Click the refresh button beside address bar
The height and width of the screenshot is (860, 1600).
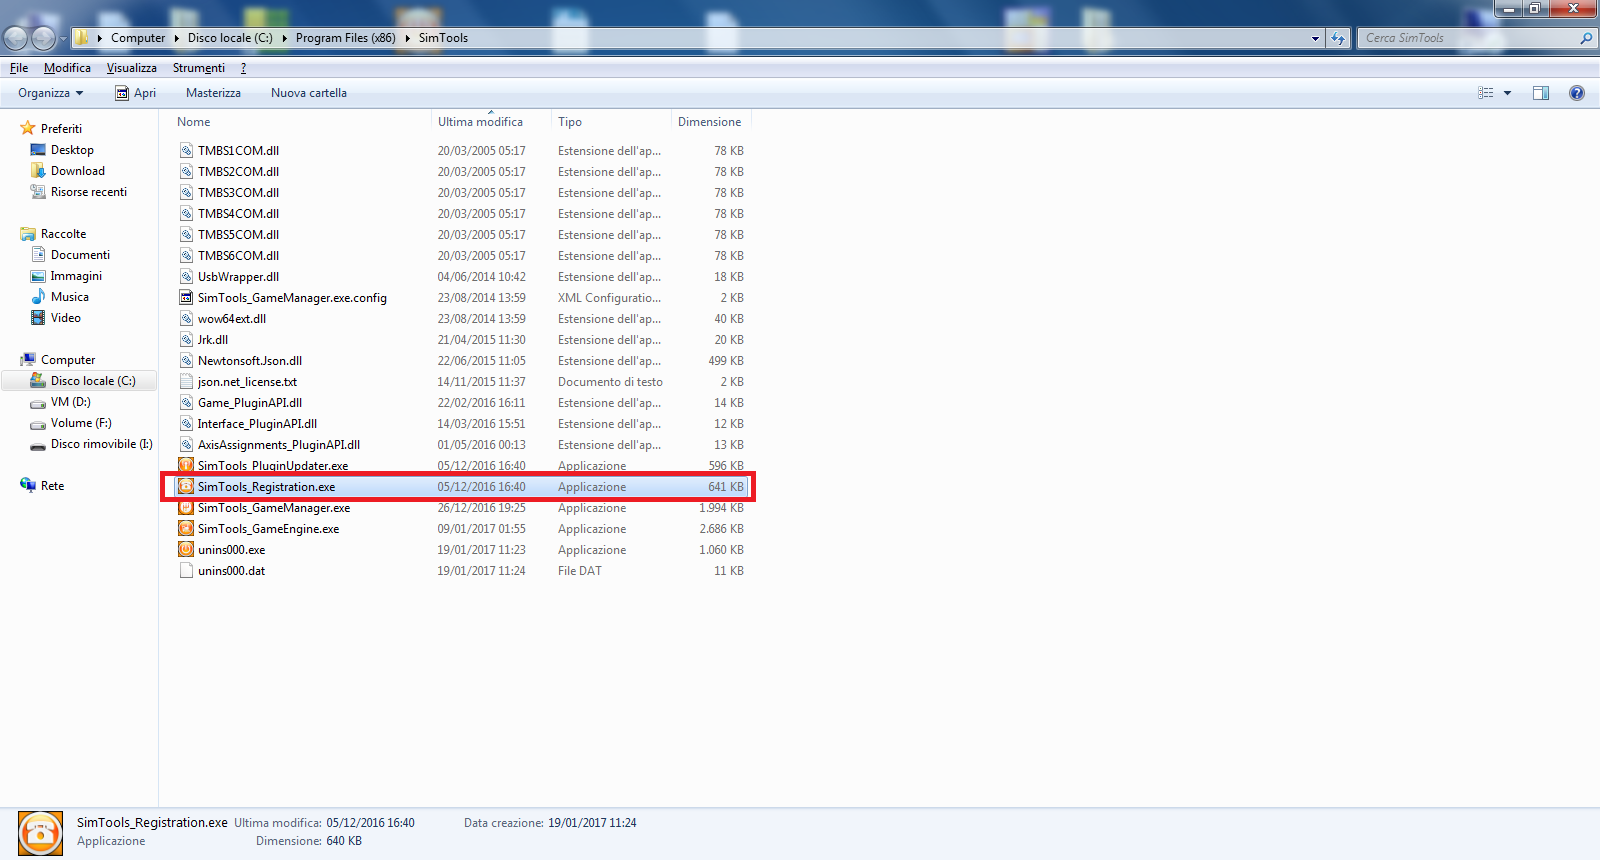1338,38
